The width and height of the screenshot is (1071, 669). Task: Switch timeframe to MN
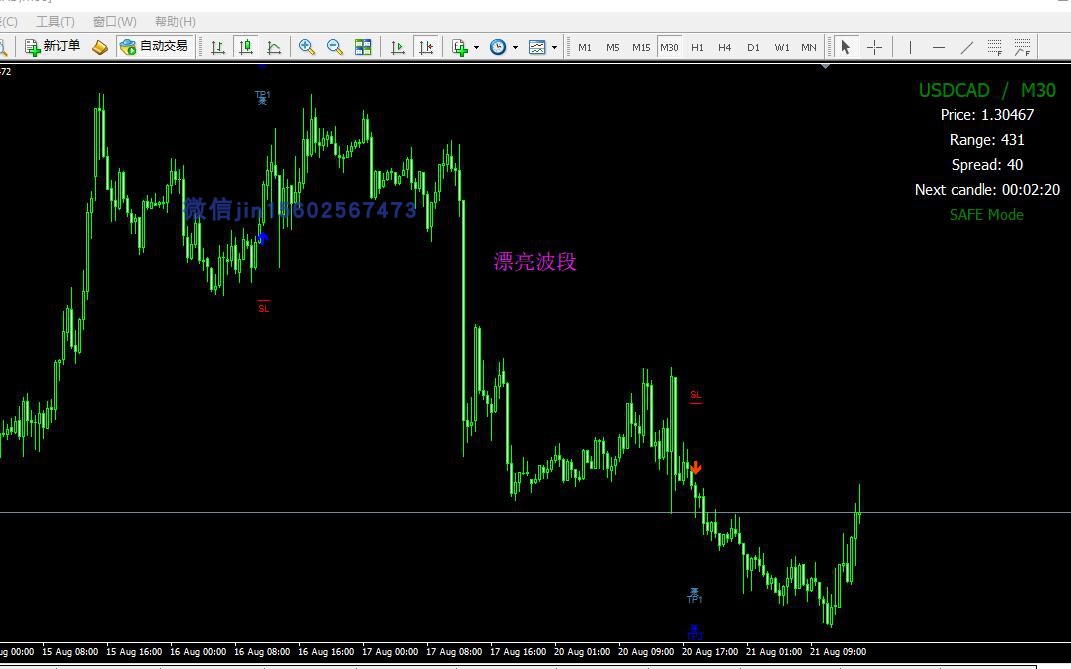coord(809,47)
